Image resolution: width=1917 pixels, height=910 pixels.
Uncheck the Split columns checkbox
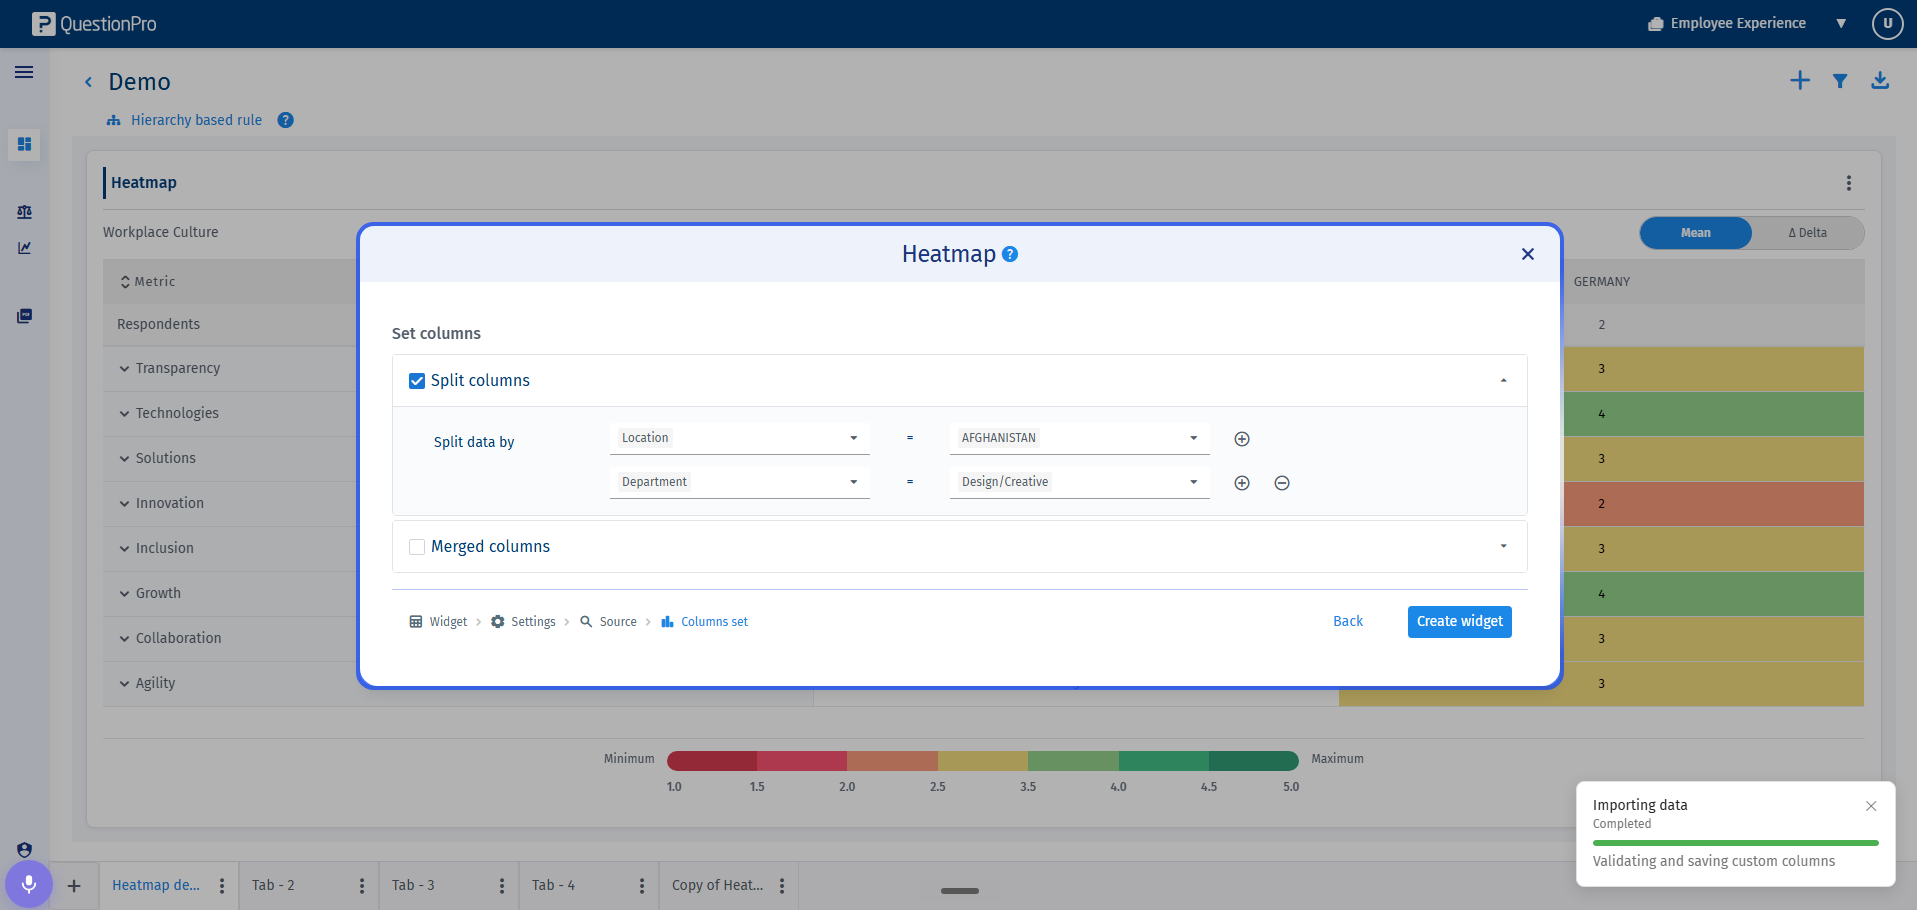417,381
